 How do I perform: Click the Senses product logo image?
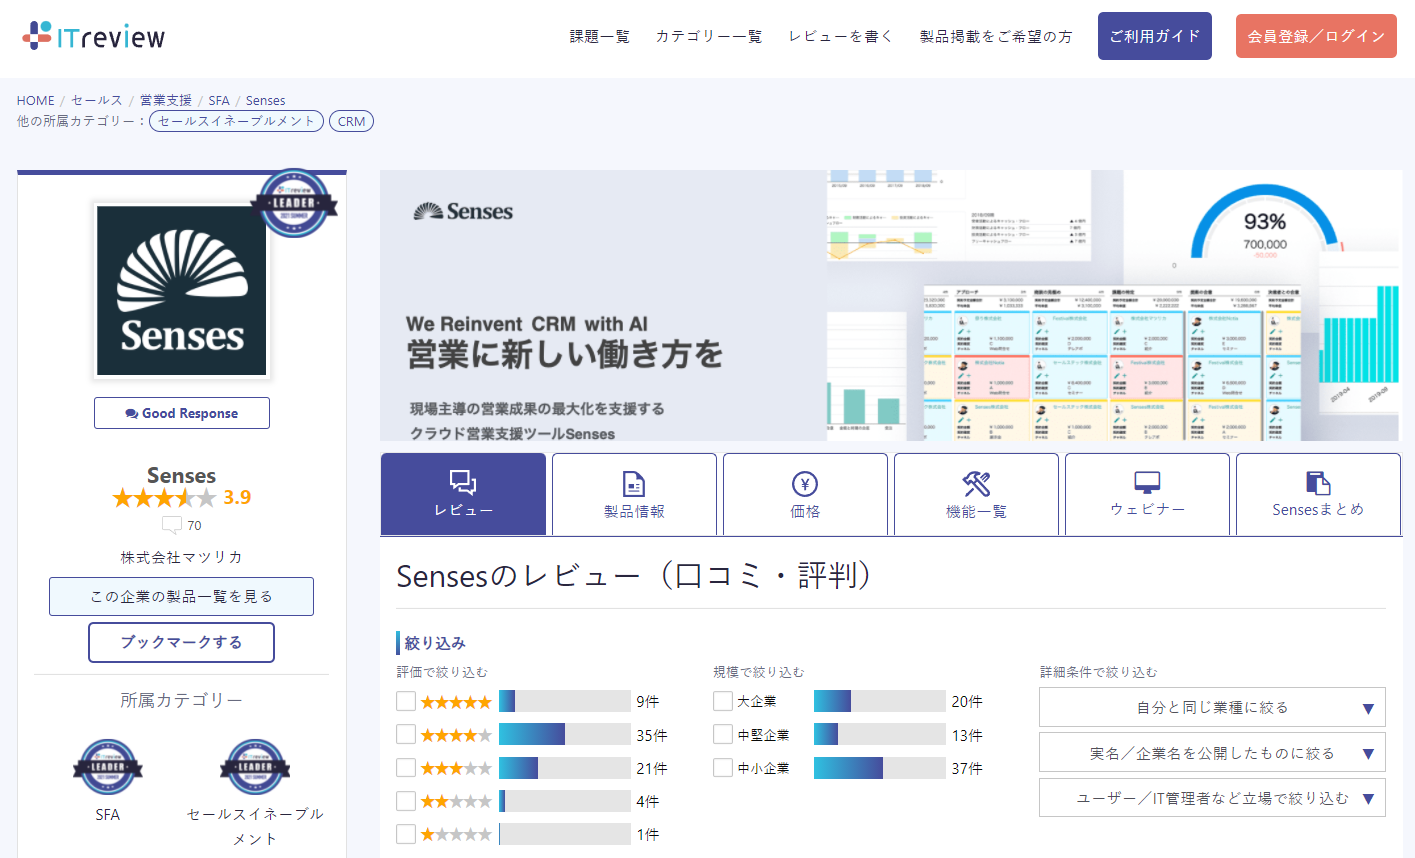tap(182, 290)
